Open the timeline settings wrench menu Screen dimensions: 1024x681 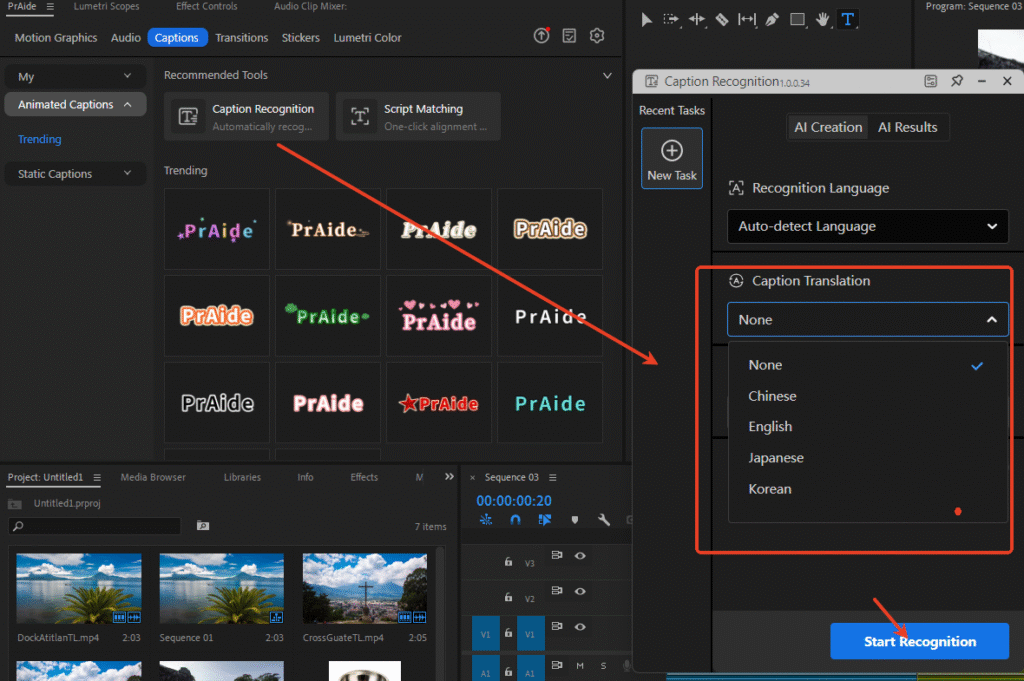[x=604, y=520]
